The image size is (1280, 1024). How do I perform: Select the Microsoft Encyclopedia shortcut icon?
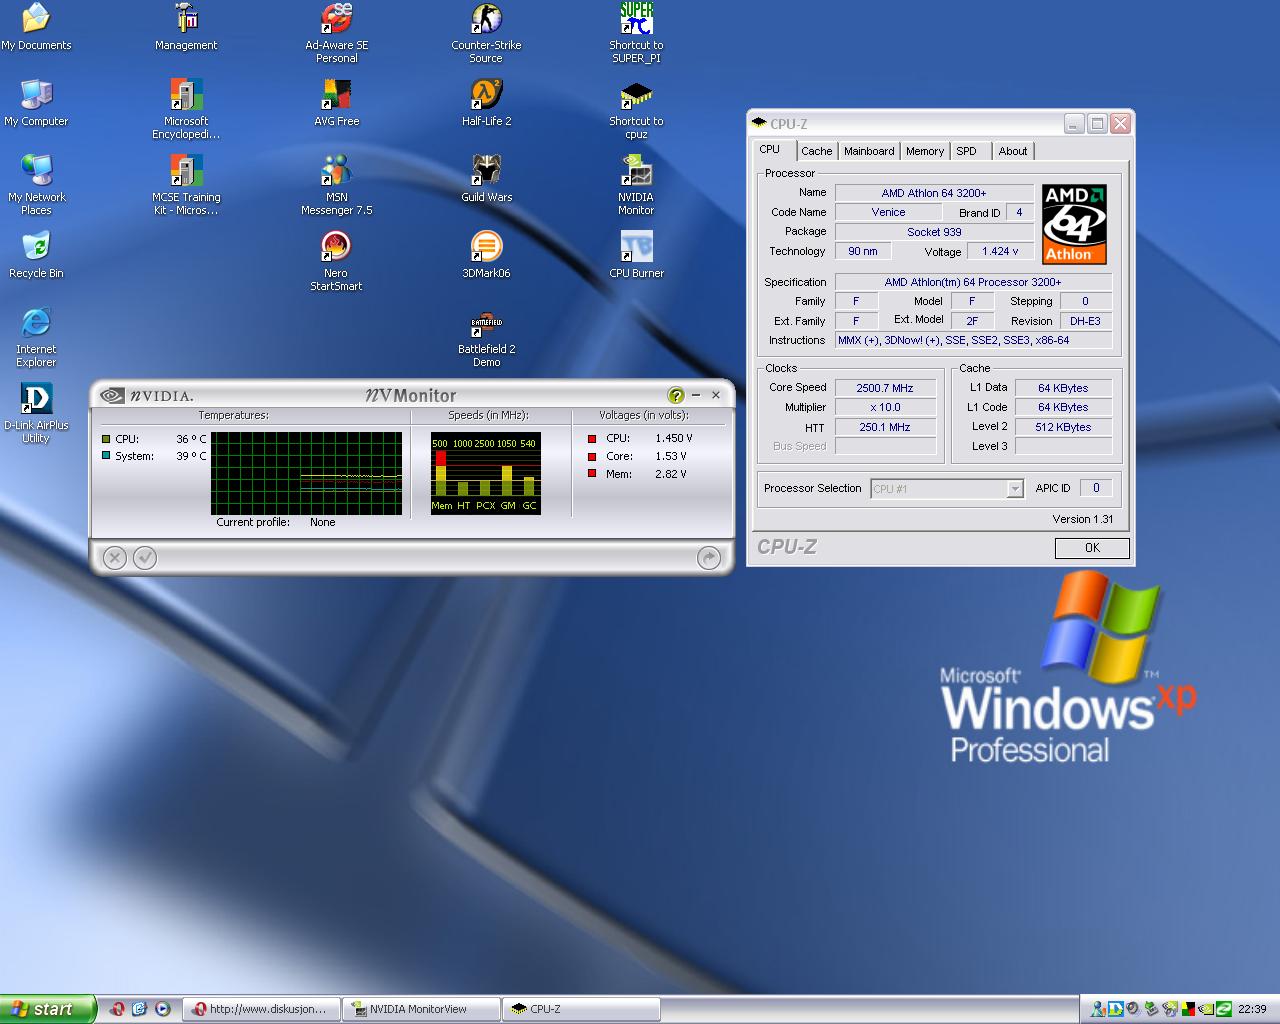point(186,108)
